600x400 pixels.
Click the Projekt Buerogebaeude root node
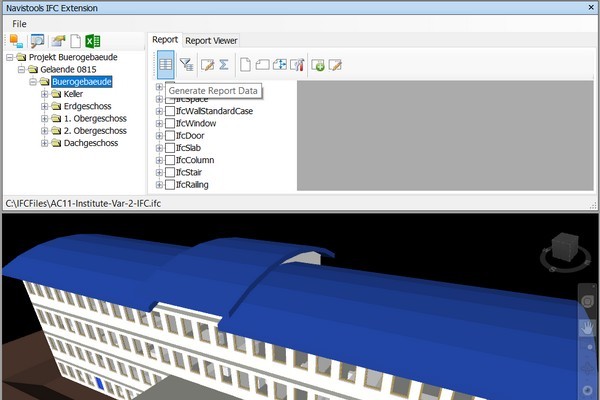[69, 57]
